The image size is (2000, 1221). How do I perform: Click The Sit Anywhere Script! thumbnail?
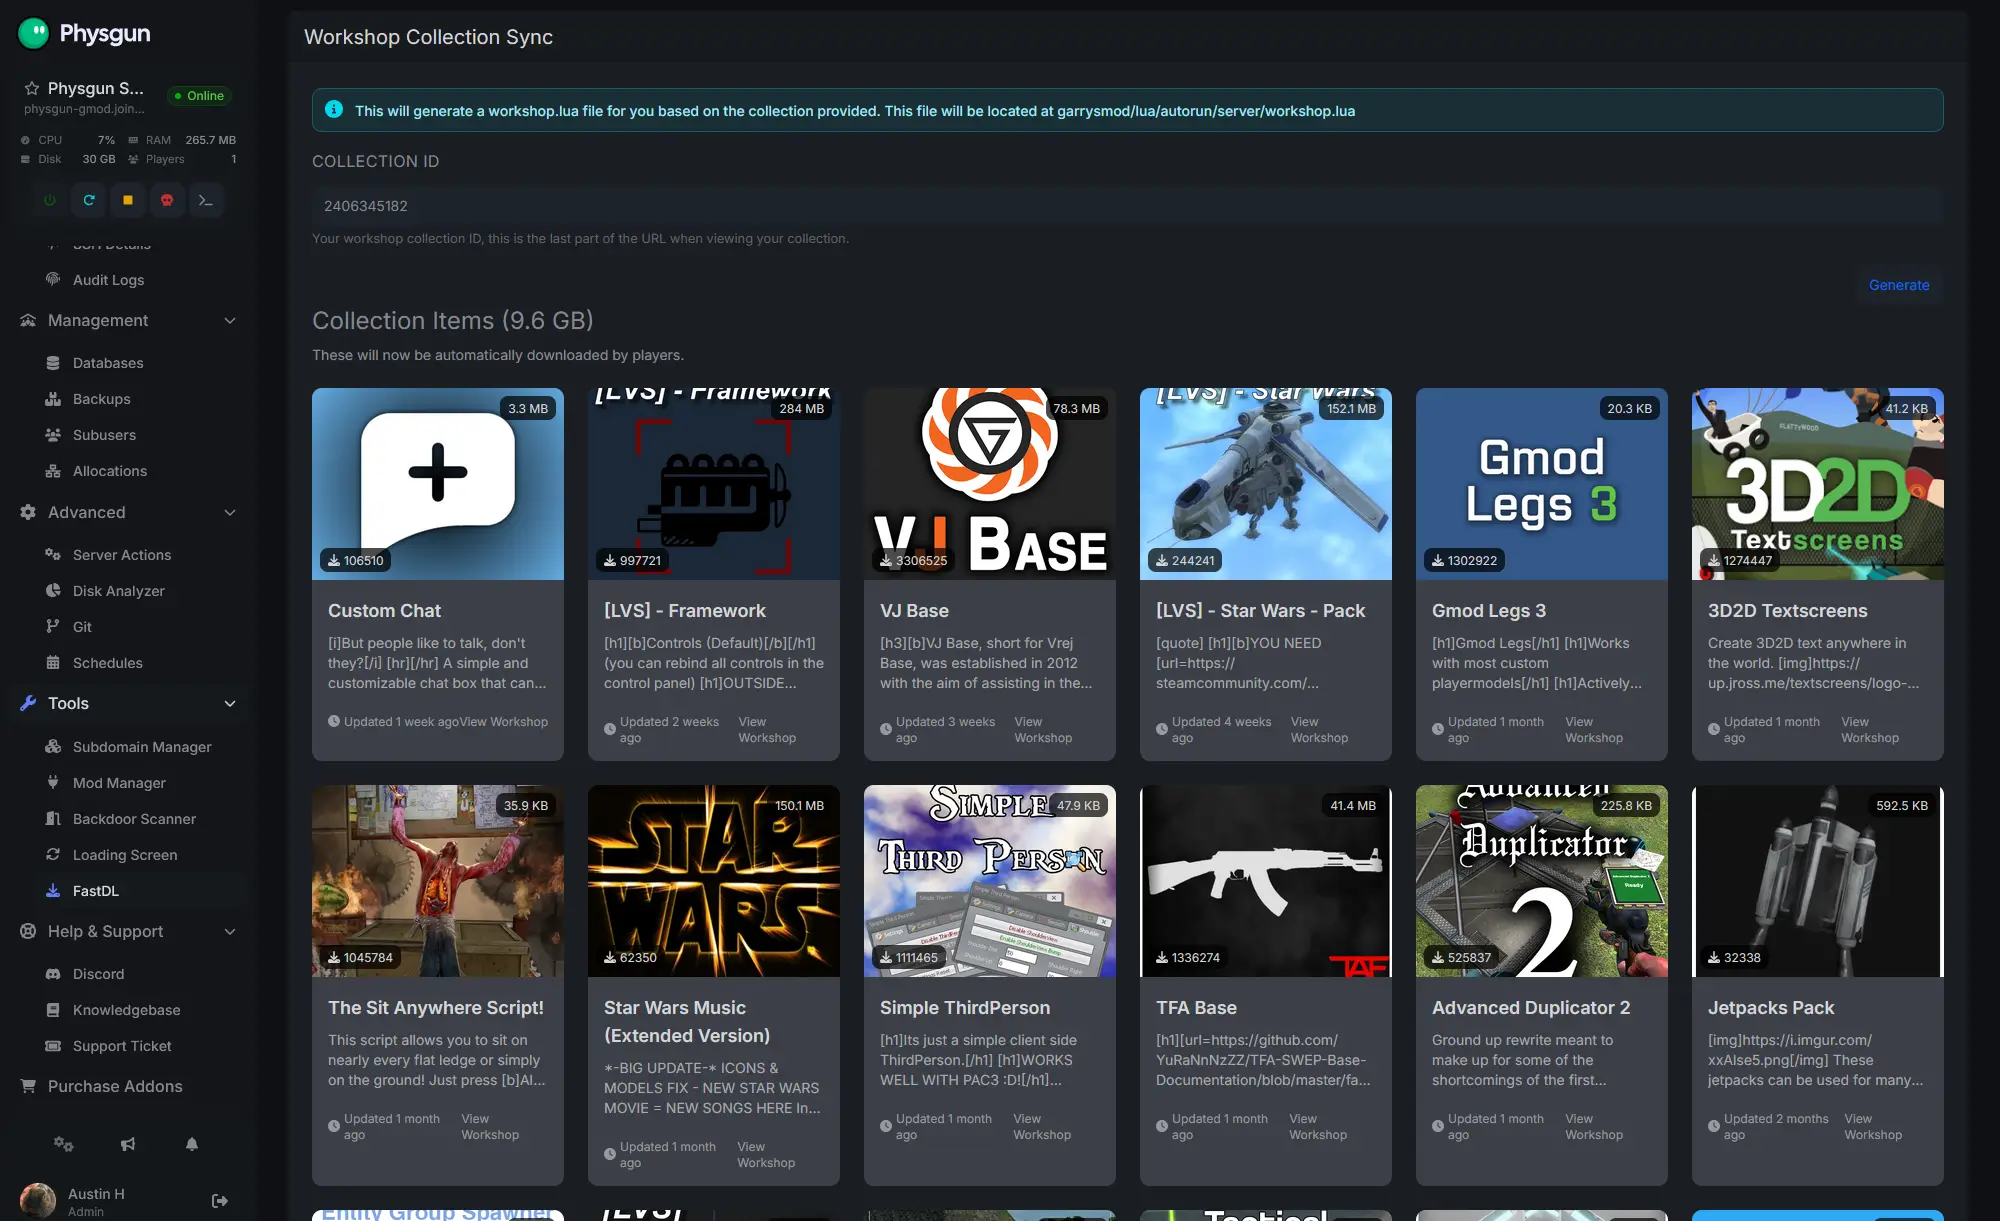[x=438, y=881]
